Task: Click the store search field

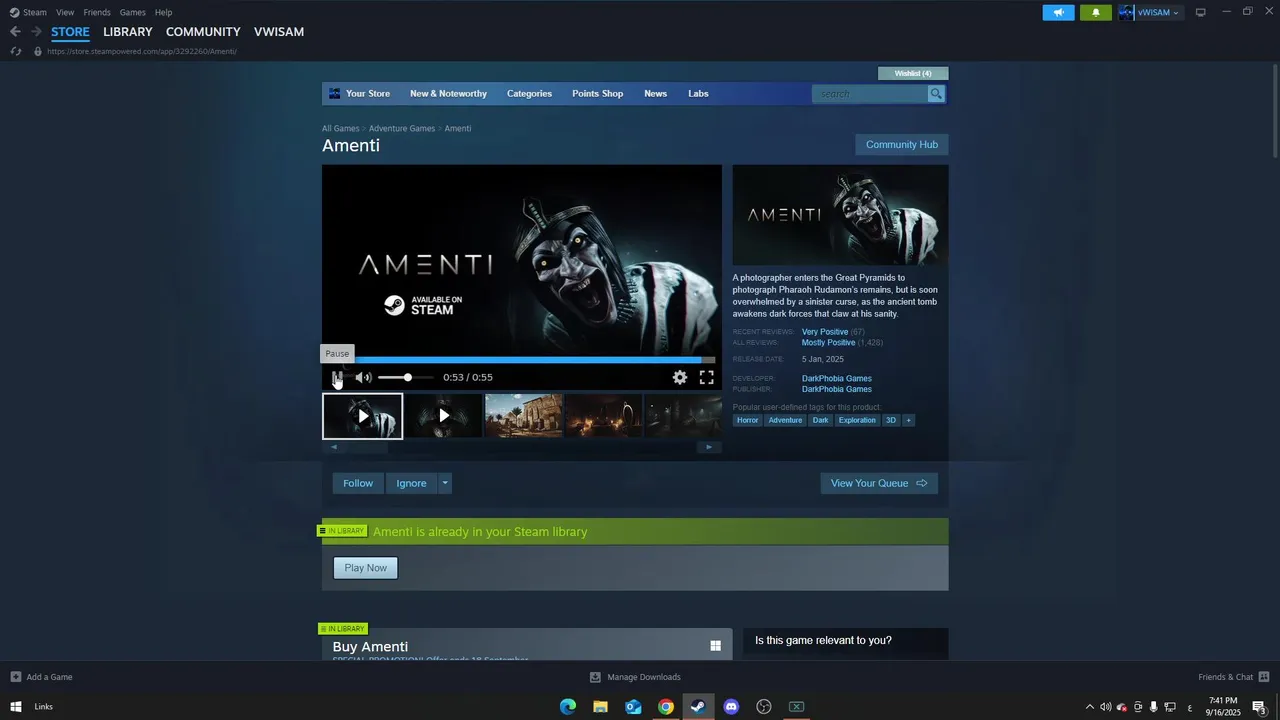Action: (x=870, y=94)
